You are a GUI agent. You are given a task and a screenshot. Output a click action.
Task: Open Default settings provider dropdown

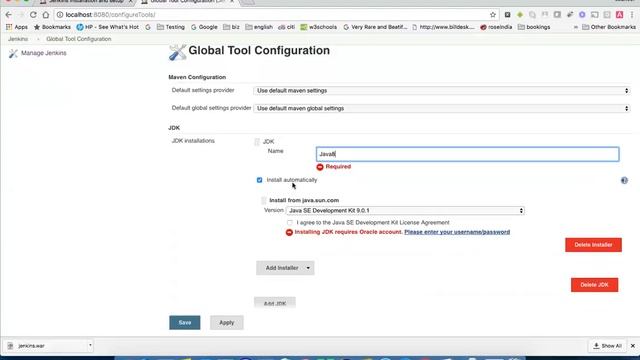coord(442,91)
